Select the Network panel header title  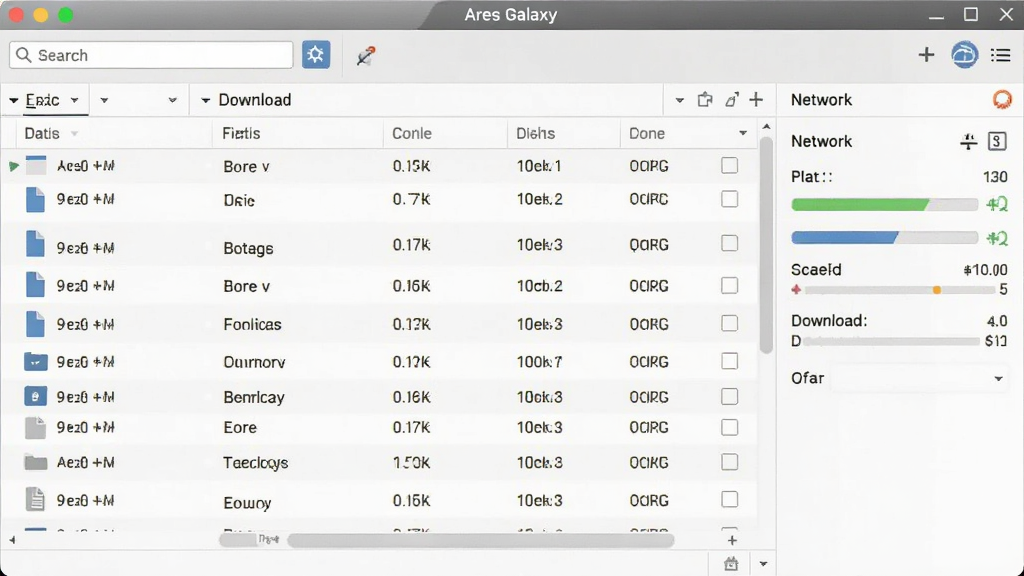pos(821,100)
